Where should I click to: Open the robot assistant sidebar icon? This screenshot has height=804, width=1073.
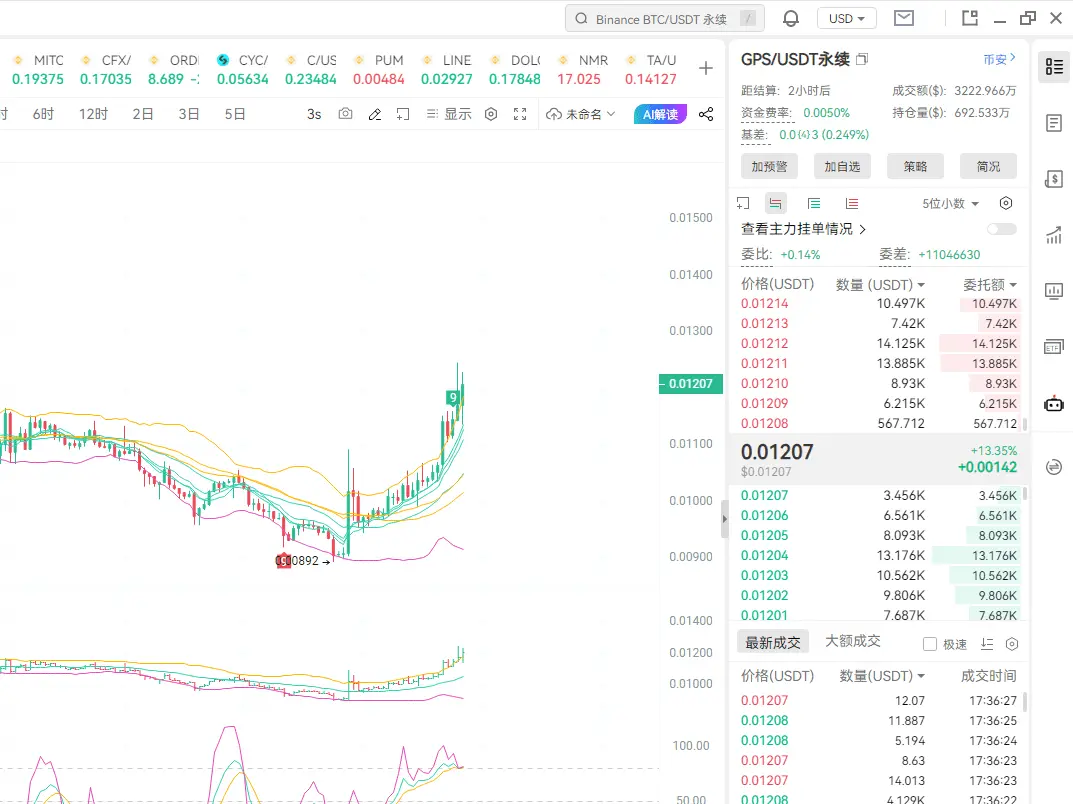(1054, 404)
